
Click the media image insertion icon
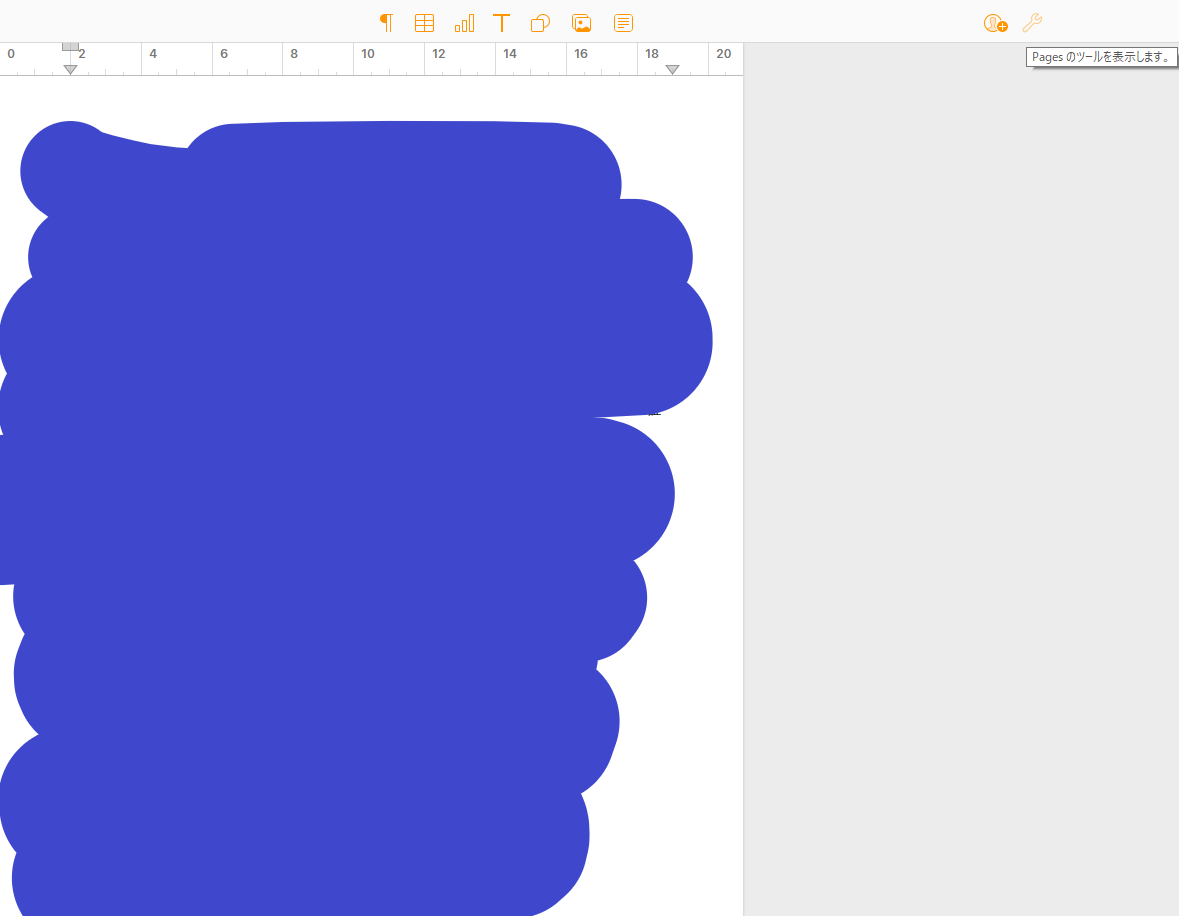tap(581, 23)
